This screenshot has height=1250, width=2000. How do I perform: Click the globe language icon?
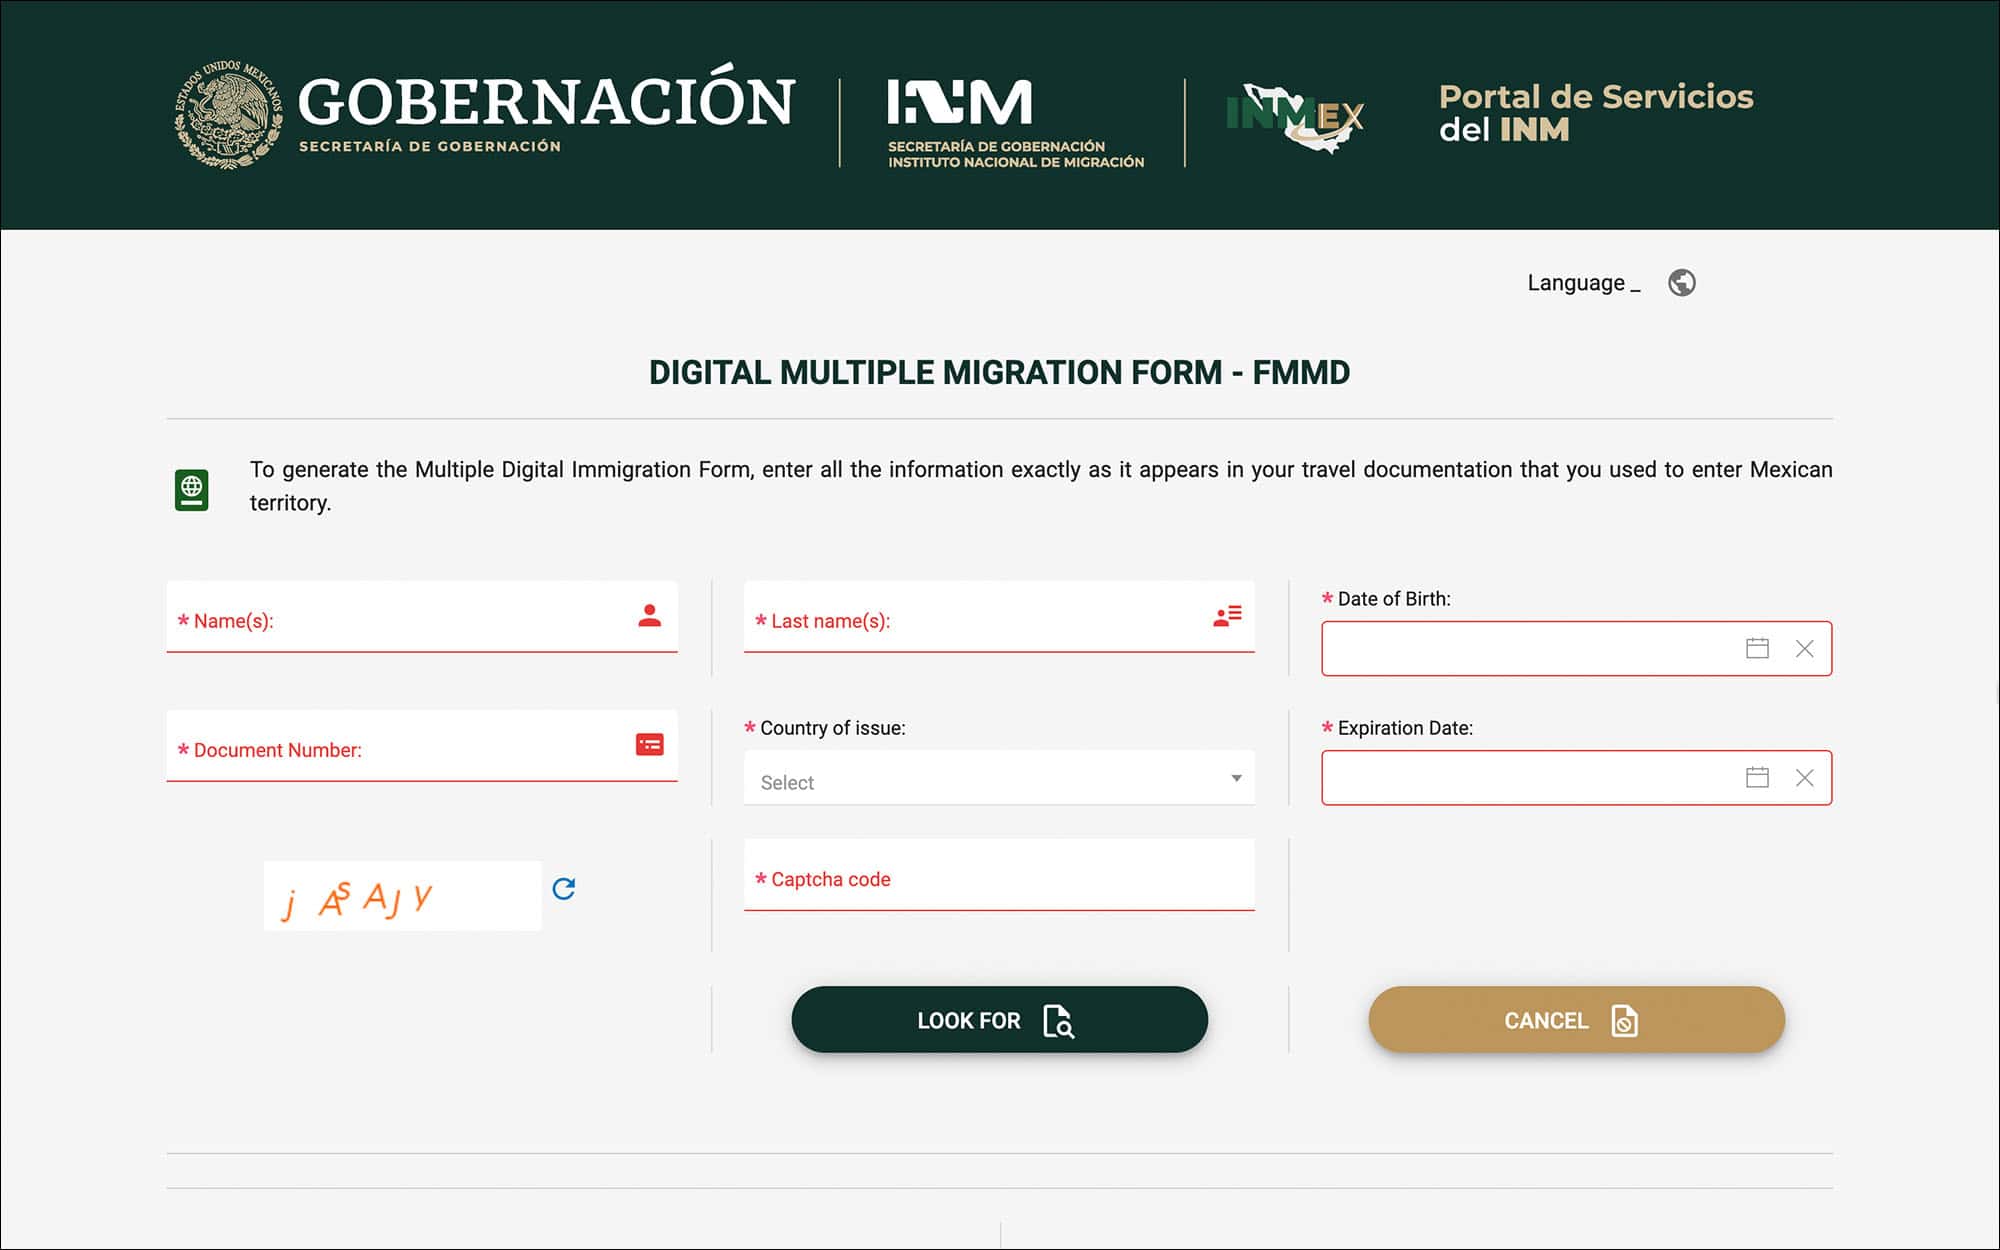(x=1681, y=283)
